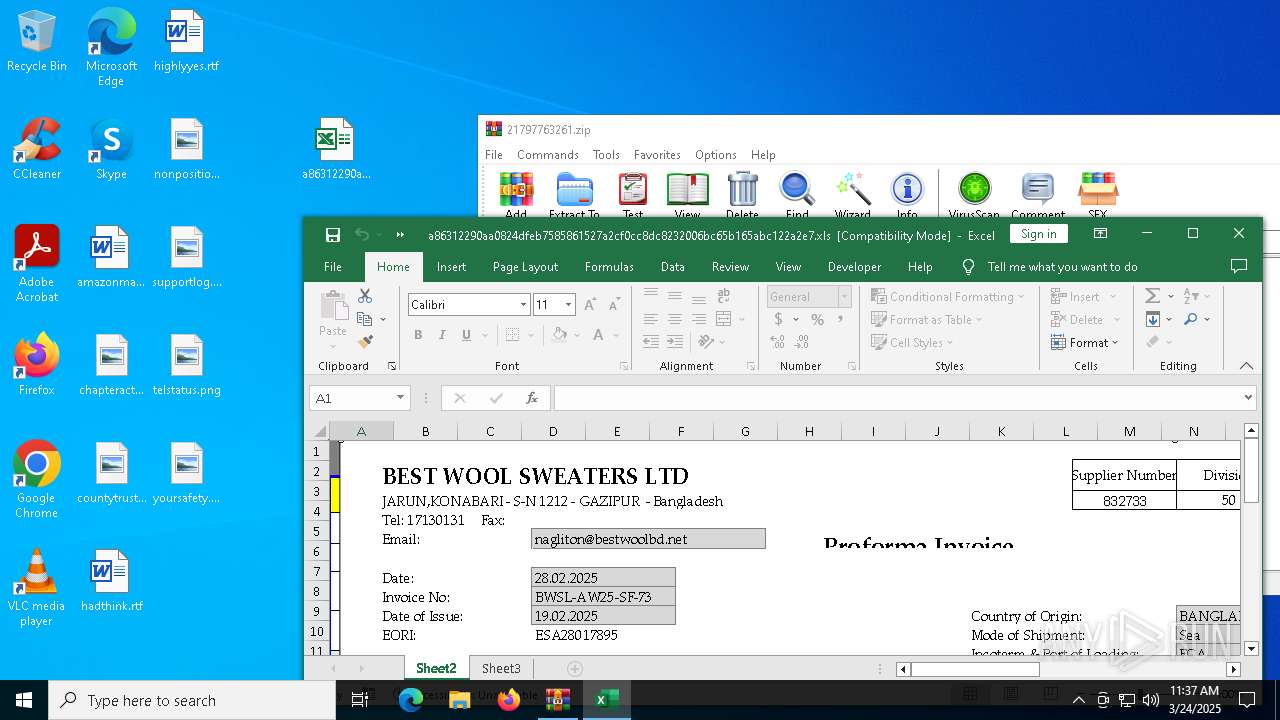Click the Sign in button

1039,234
